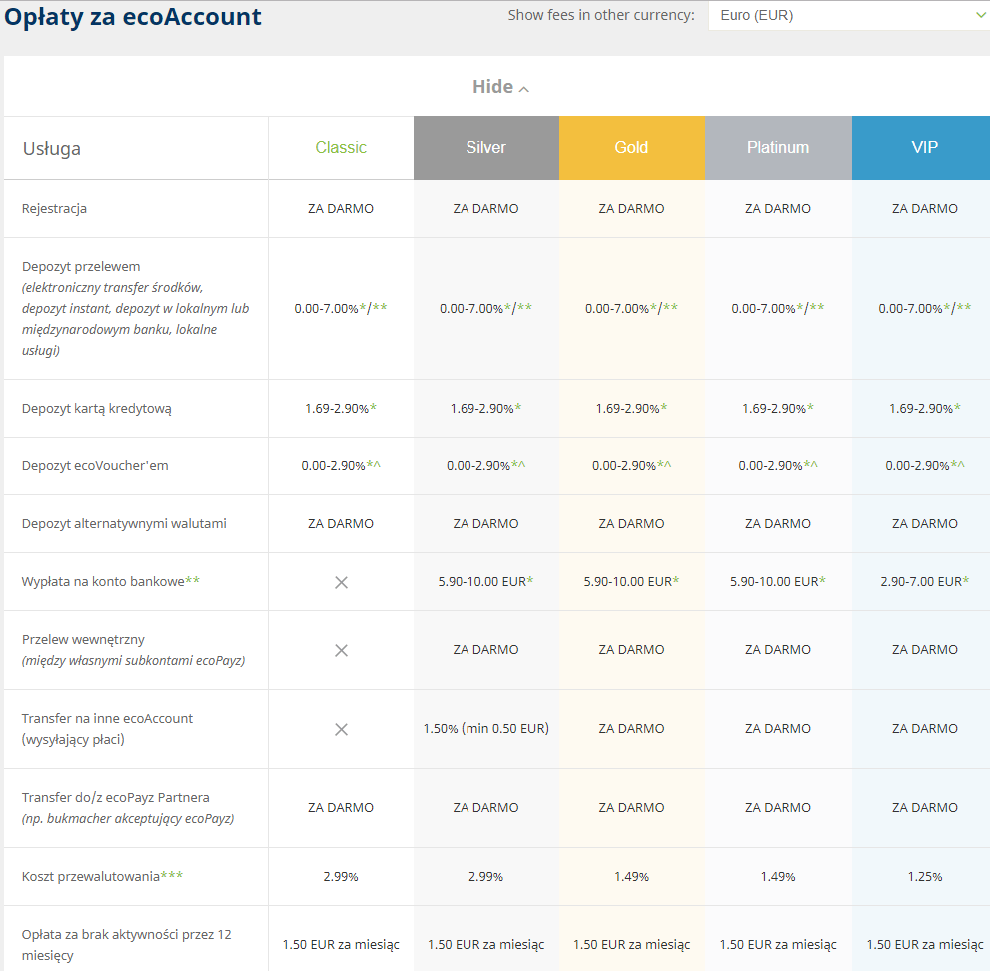Click Silver currency conversion cost 2.99%
This screenshot has height=971, width=990.
tap(486, 876)
